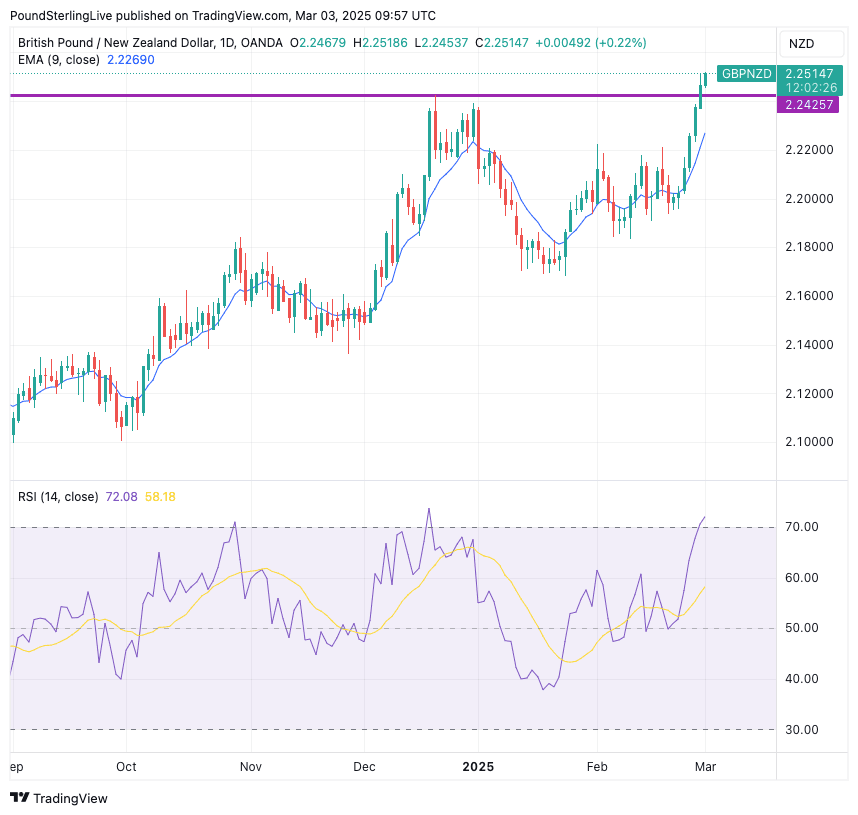Viewport: 858px width, 815px height.
Task: Select the NZD currency box
Action: [x=802, y=43]
